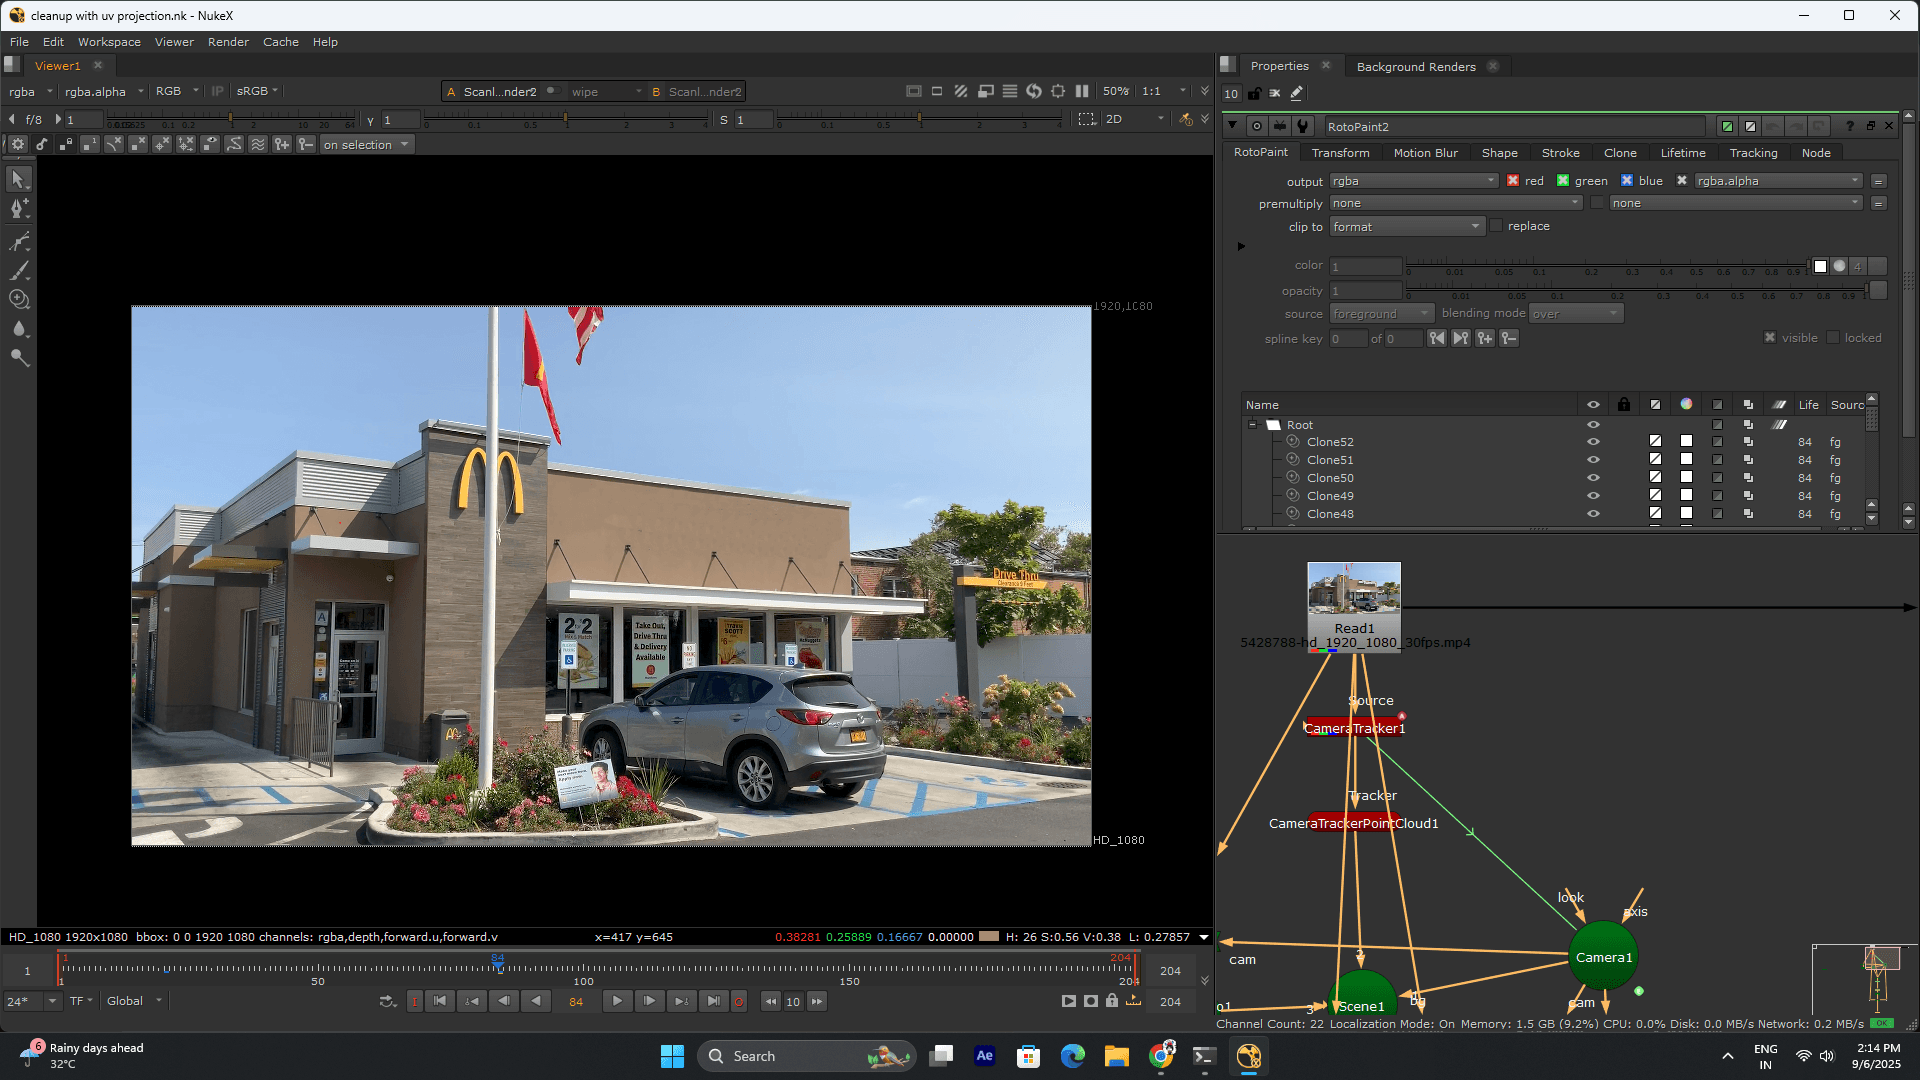Switch to the Background Renders tab
1920x1080 pixels.
pos(1416,67)
